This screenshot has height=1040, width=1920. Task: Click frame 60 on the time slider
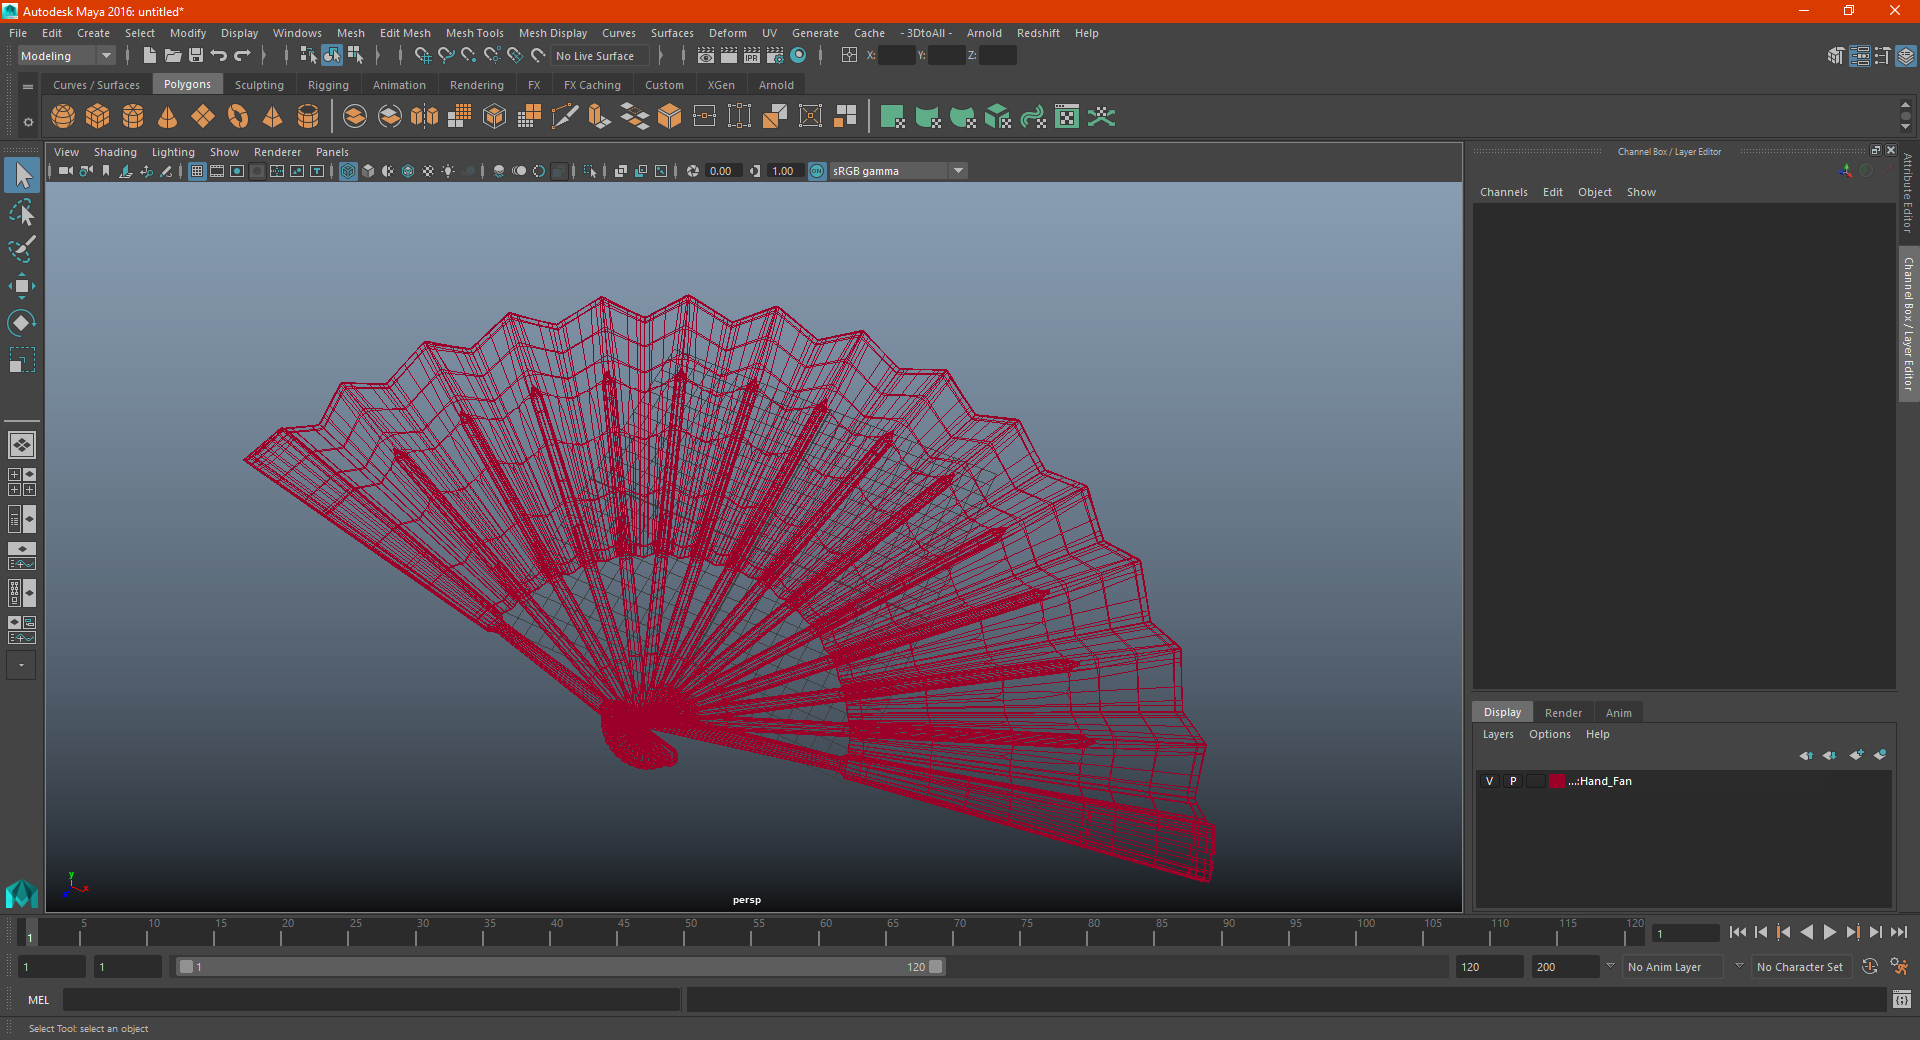point(819,932)
